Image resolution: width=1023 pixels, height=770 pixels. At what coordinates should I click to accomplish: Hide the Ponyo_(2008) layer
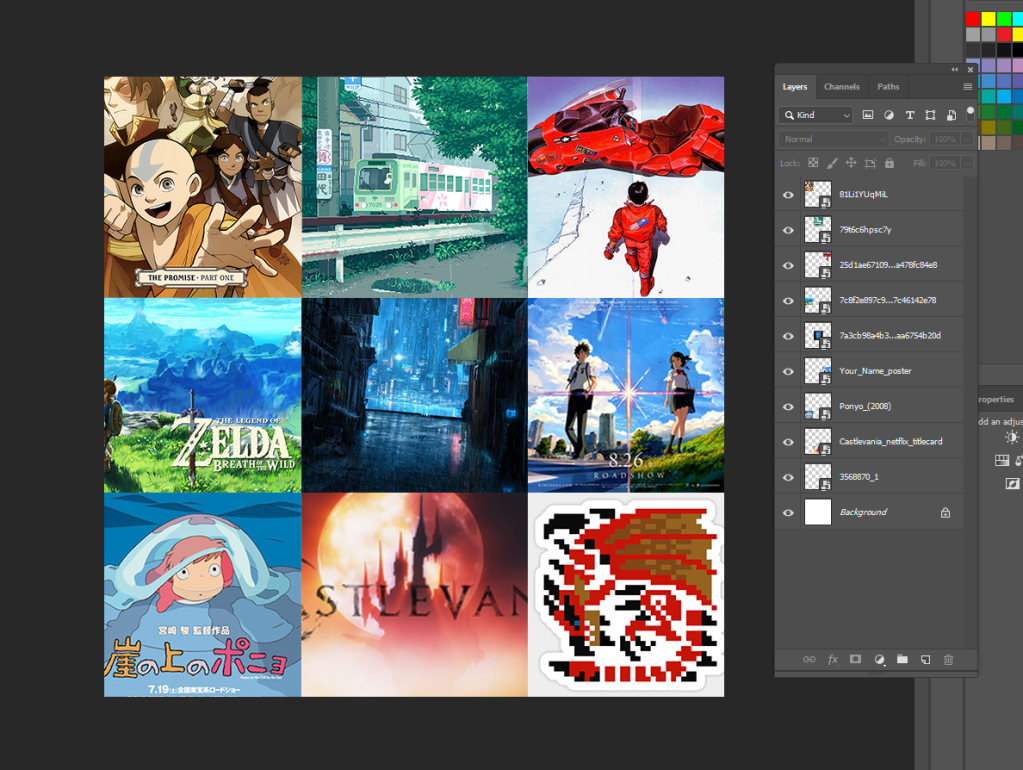pos(788,407)
